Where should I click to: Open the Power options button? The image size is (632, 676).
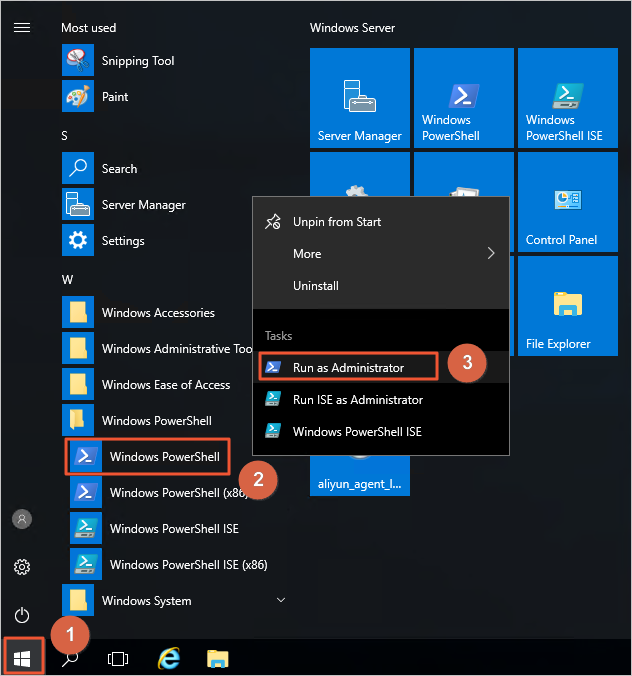22,615
